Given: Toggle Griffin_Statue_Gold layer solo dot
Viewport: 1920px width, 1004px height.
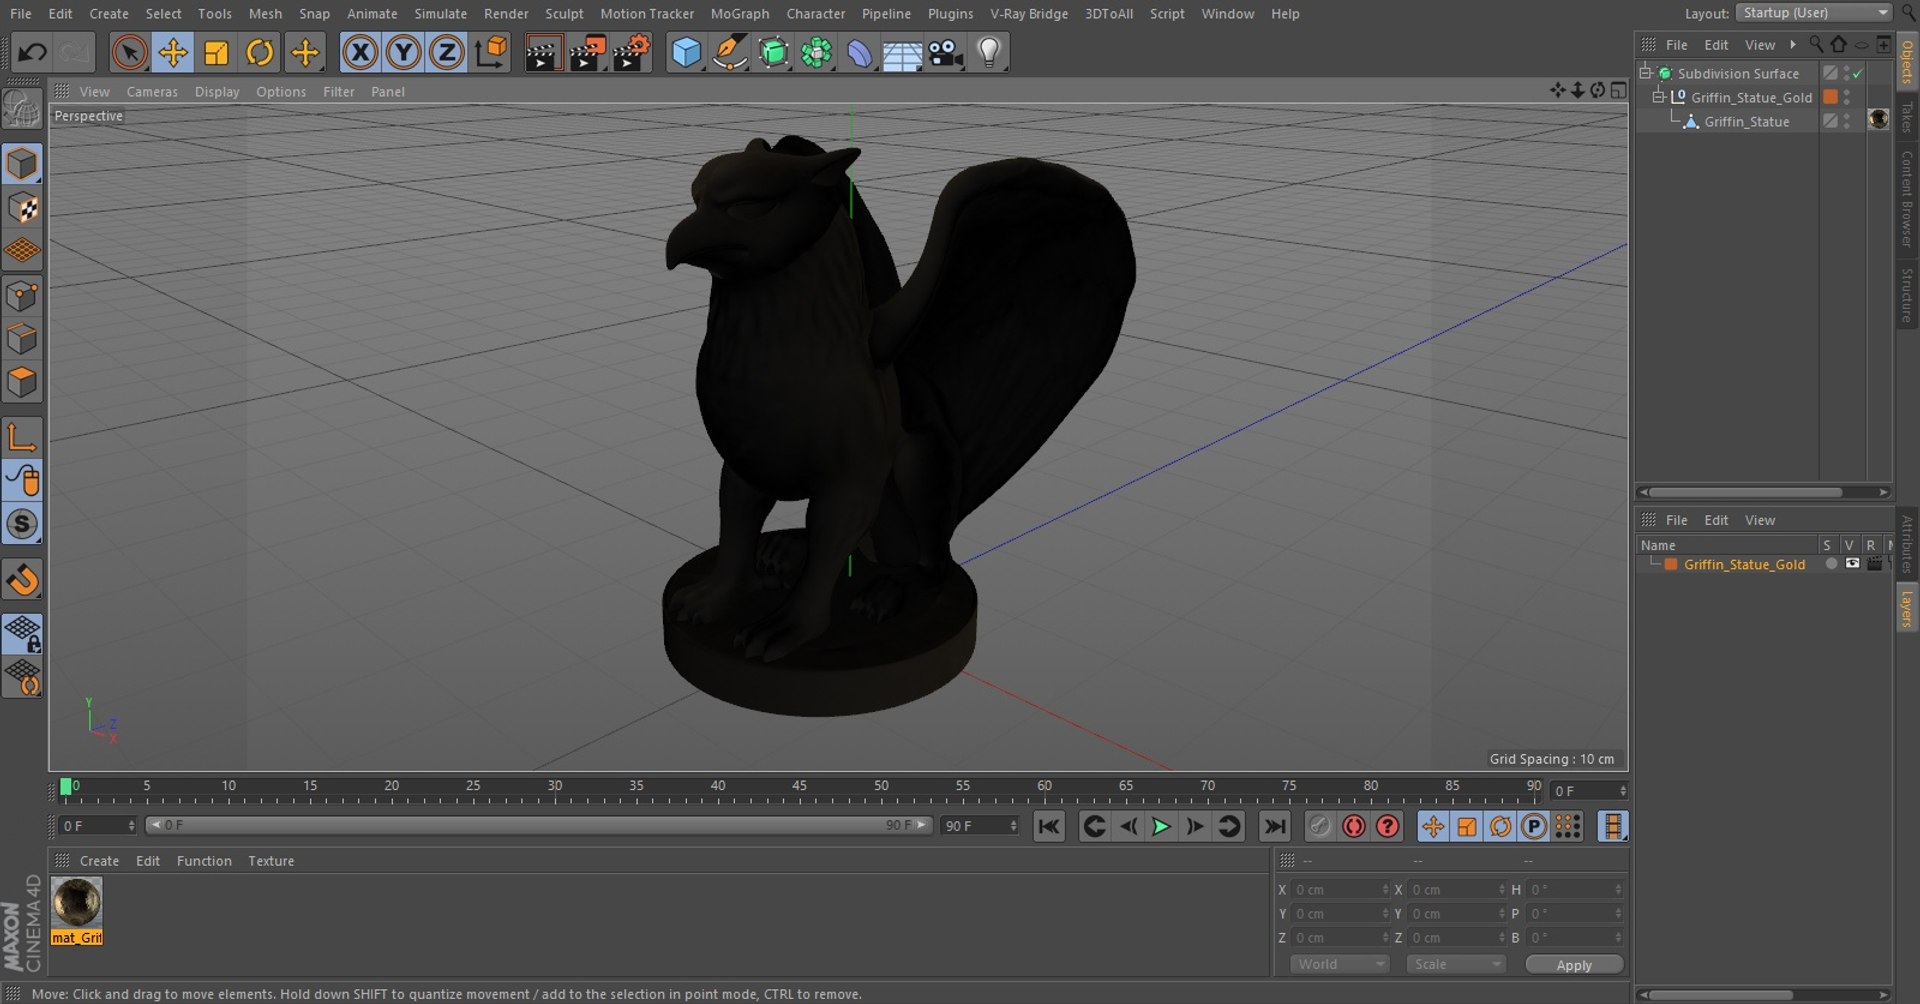Looking at the screenshot, I should 1831,564.
